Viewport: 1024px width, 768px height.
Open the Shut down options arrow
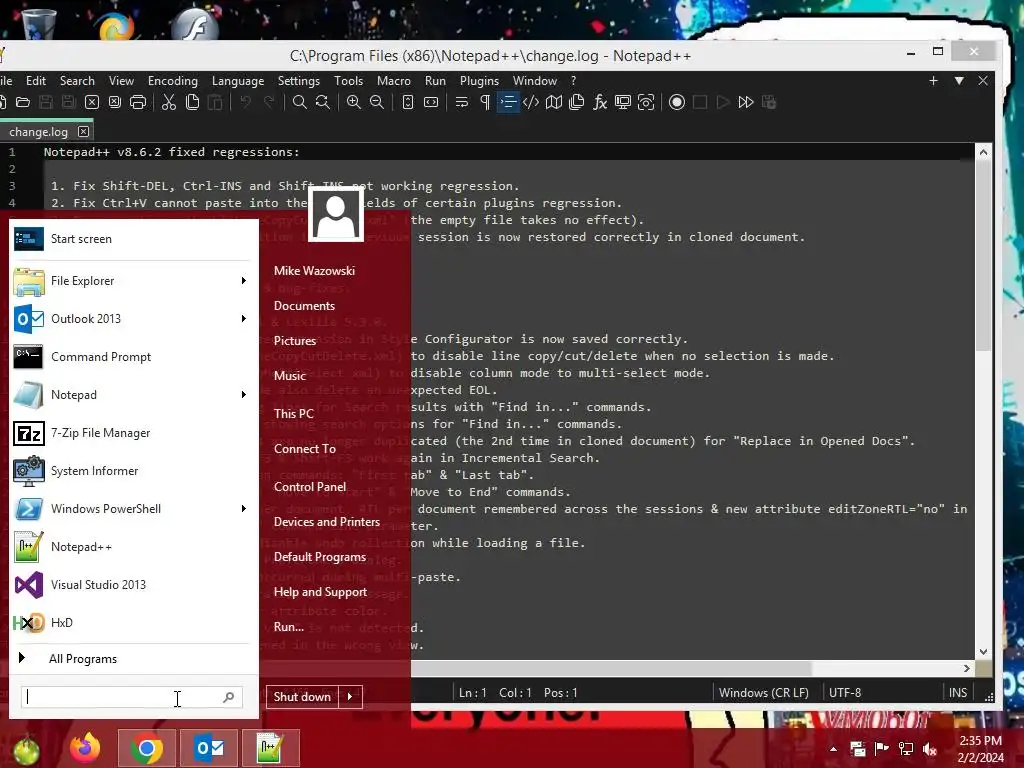(x=351, y=697)
